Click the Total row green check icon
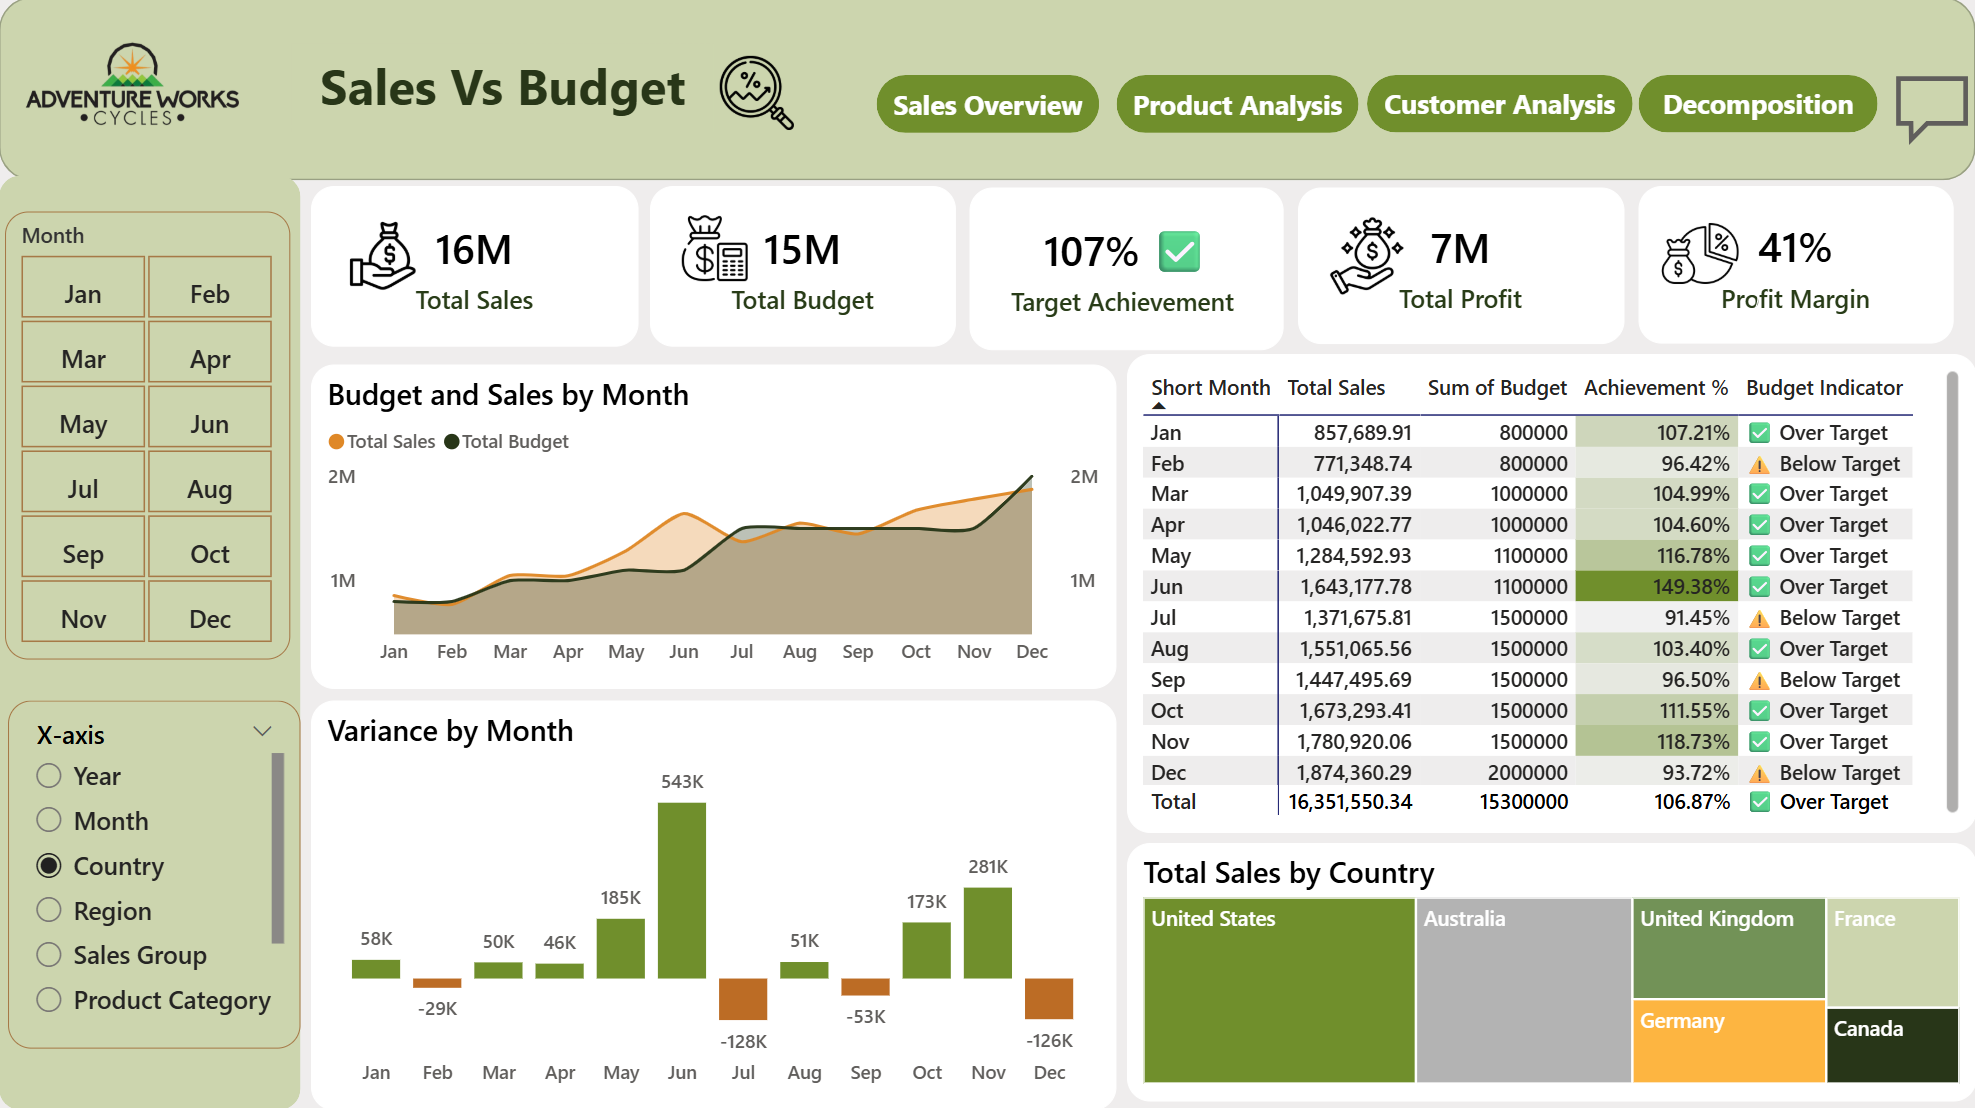Viewport: 1975px width, 1108px height. click(x=1760, y=802)
